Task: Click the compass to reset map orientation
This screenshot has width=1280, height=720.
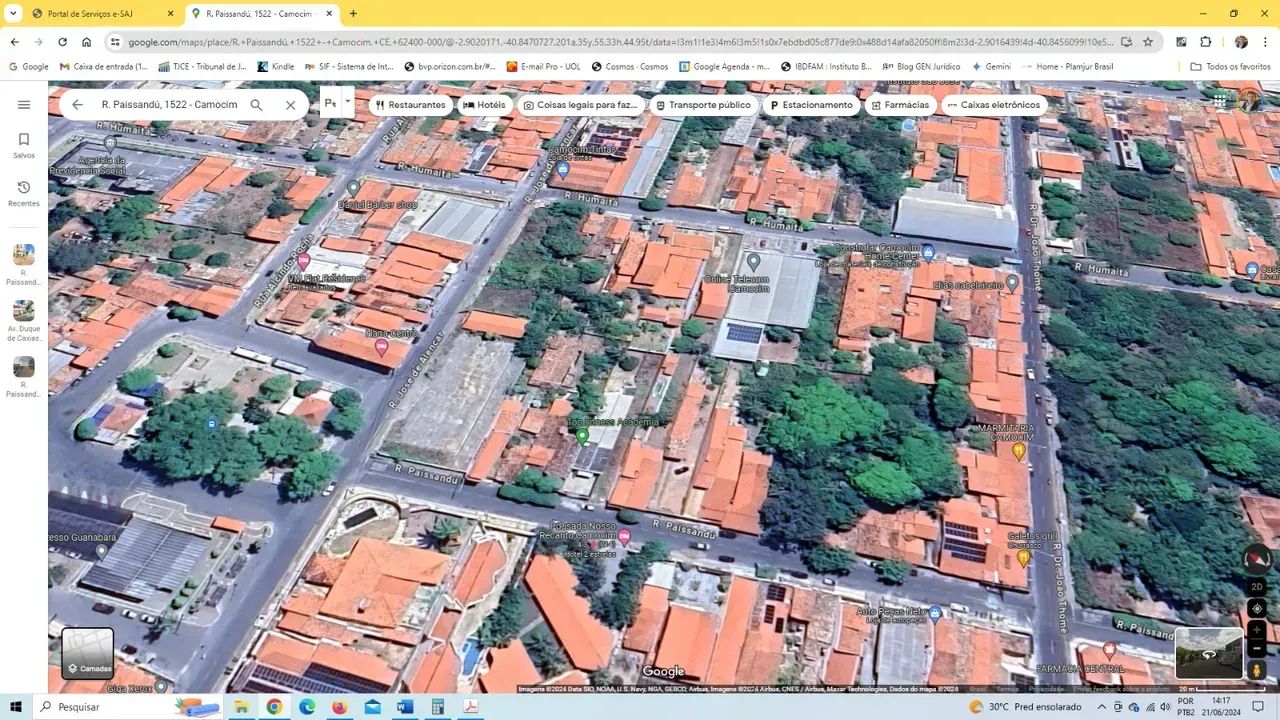Action: [x=1257, y=559]
